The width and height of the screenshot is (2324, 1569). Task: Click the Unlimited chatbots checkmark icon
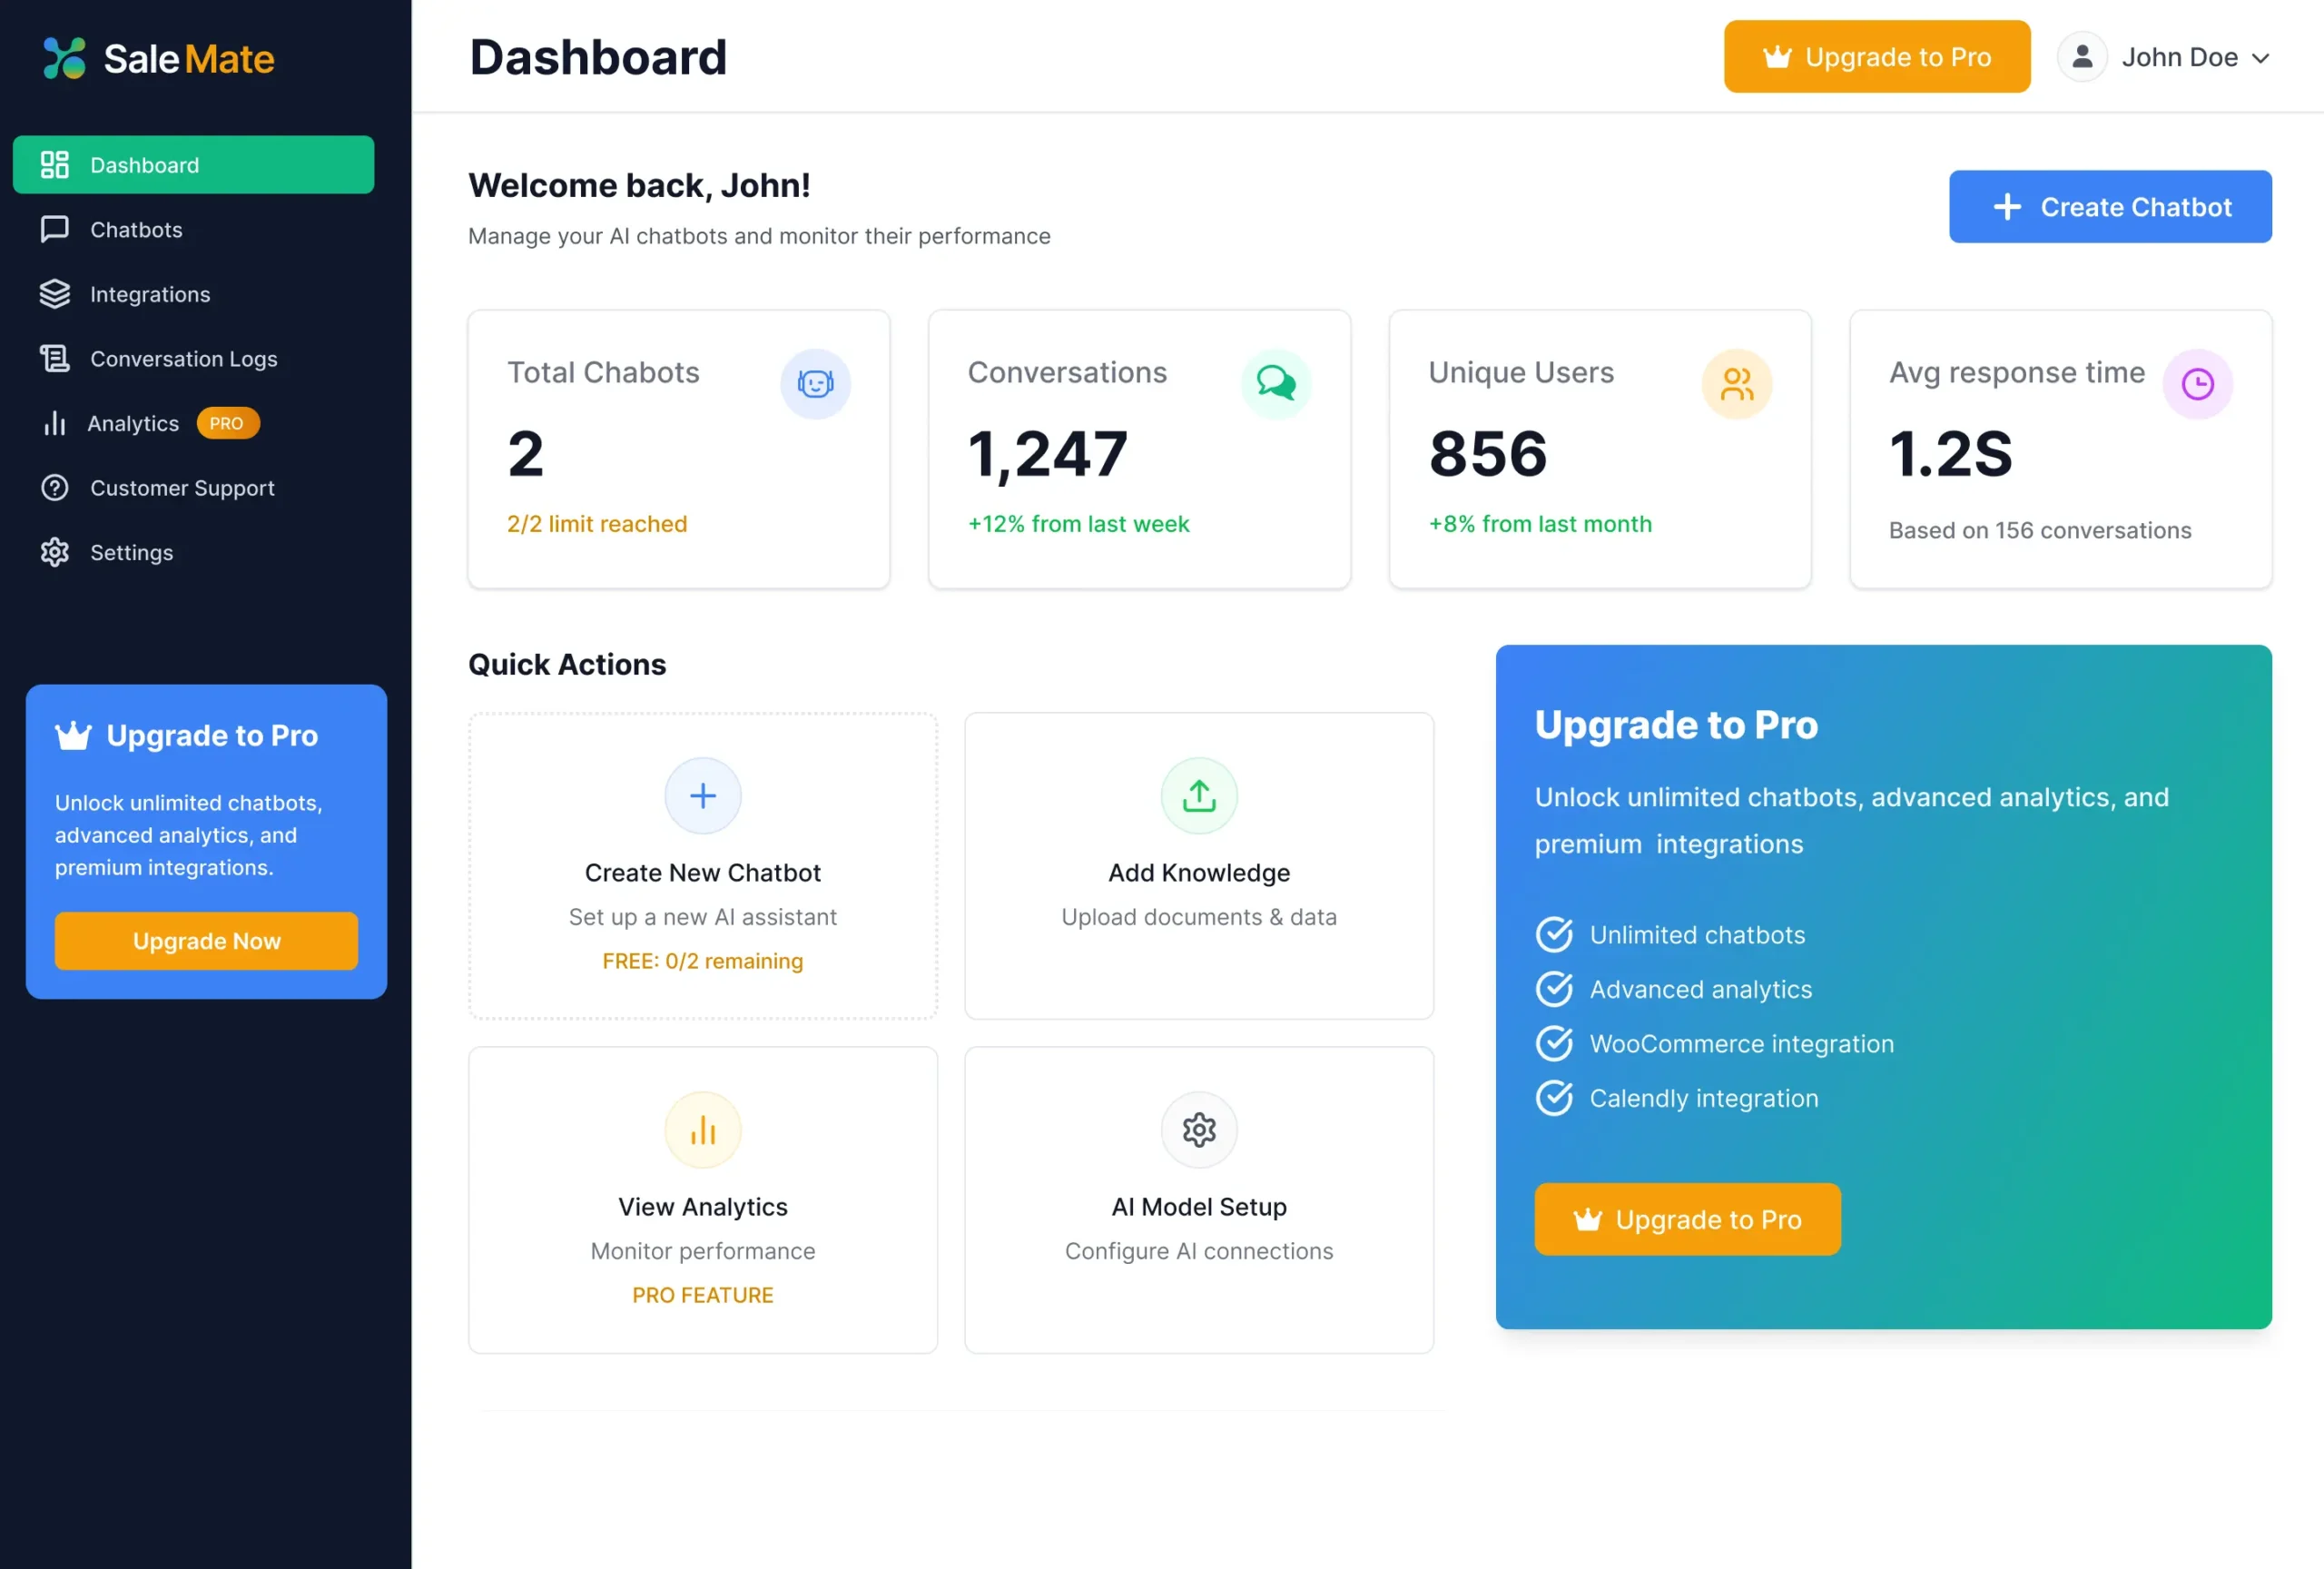click(1554, 935)
